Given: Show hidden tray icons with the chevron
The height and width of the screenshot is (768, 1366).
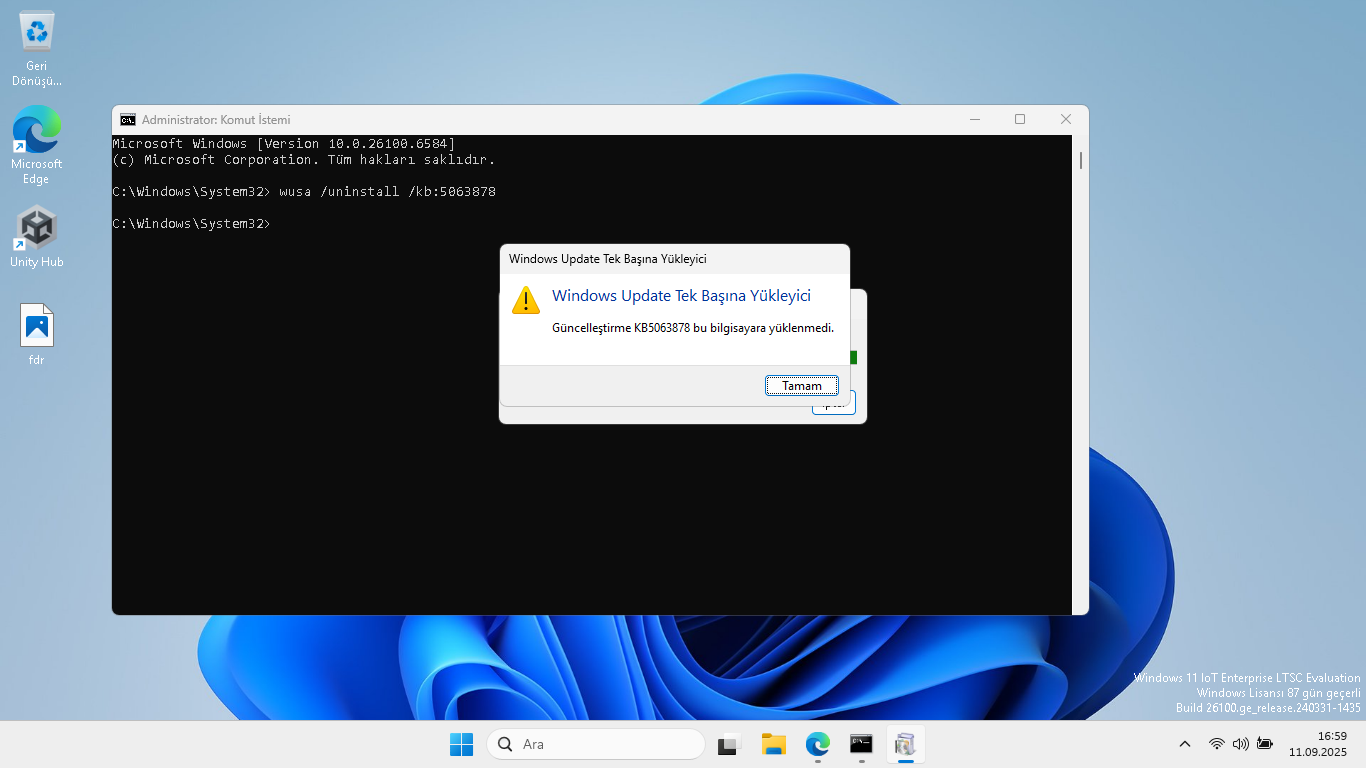Looking at the screenshot, I should click(1185, 744).
